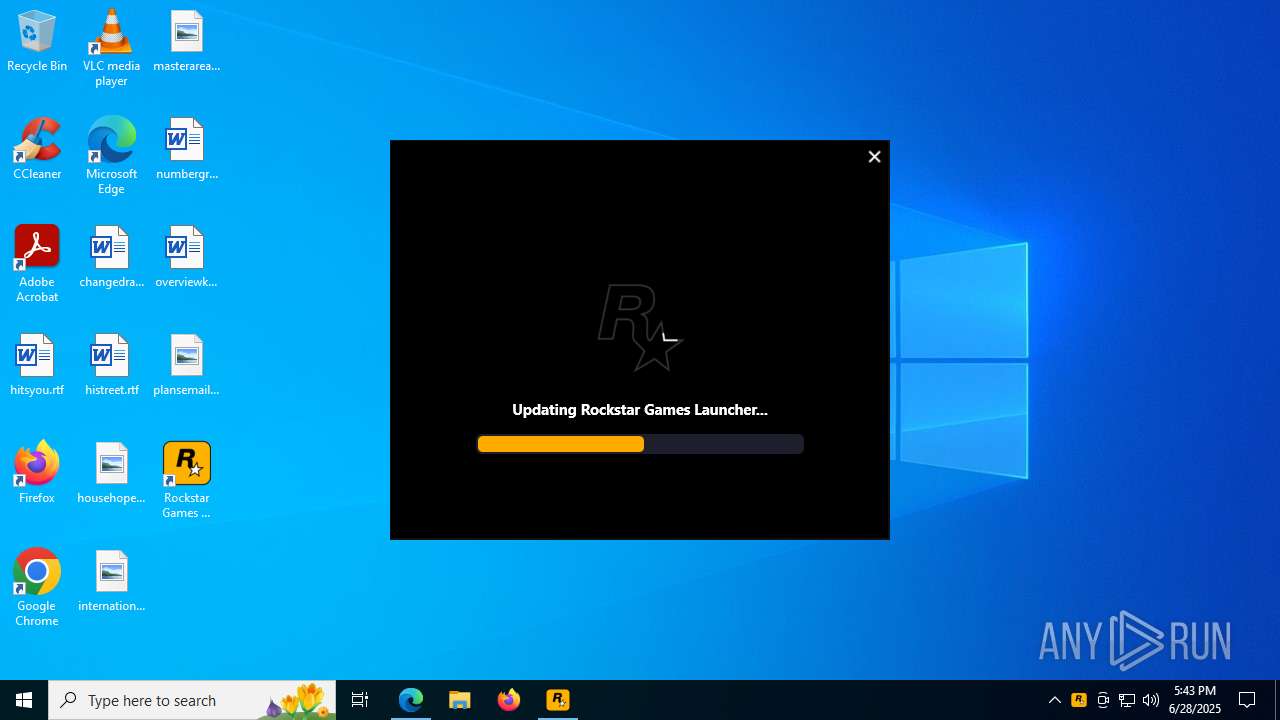Open the taskbar clock and date
The image size is (1280, 720).
pos(1195,700)
